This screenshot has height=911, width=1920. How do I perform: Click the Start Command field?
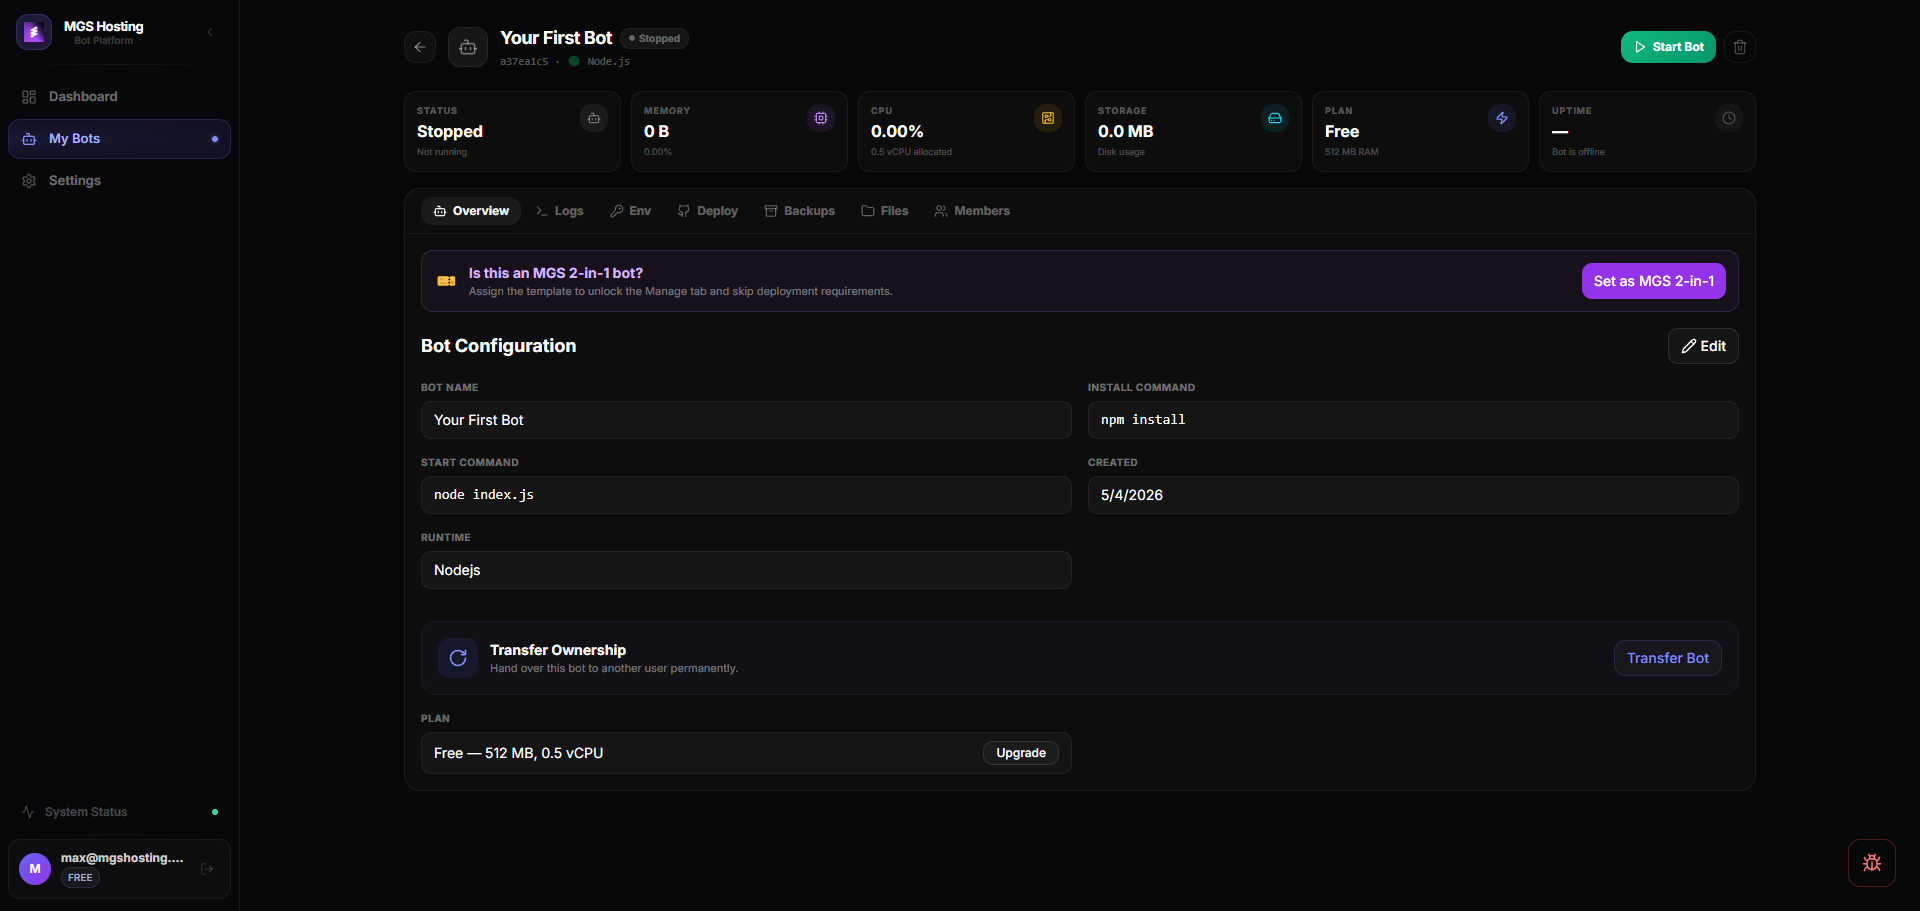pos(746,495)
